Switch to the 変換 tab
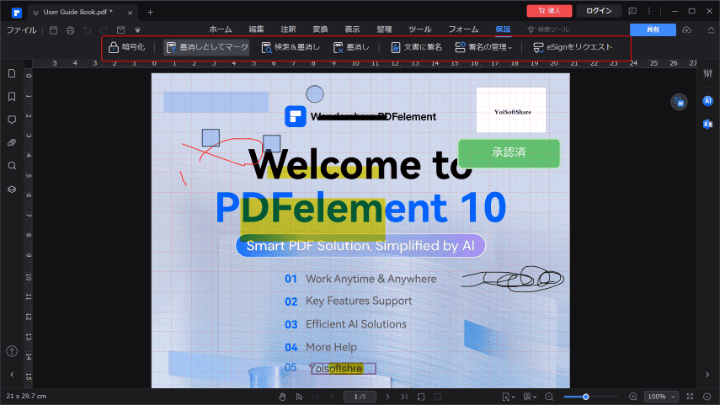The width and height of the screenshot is (720, 405). tap(321, 29)
